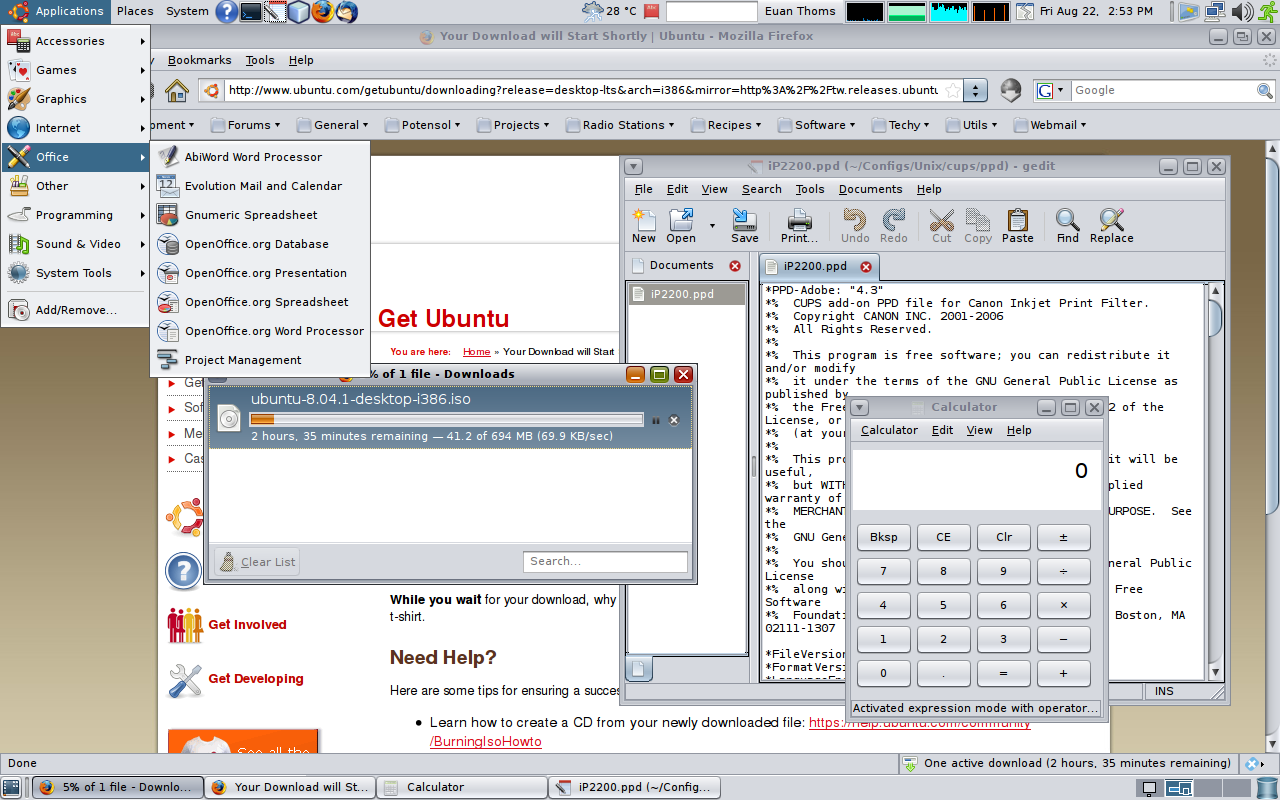The height and width of the screenshot is (800, 1280).
Task: Click the gedit Open file icon
Action: coord(681,225)
